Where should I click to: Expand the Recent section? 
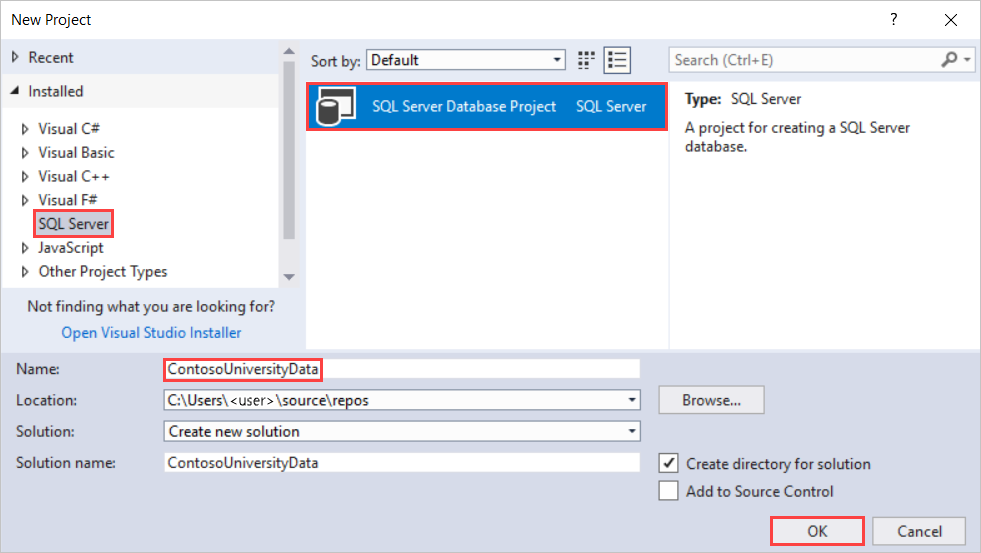(14, 58)
